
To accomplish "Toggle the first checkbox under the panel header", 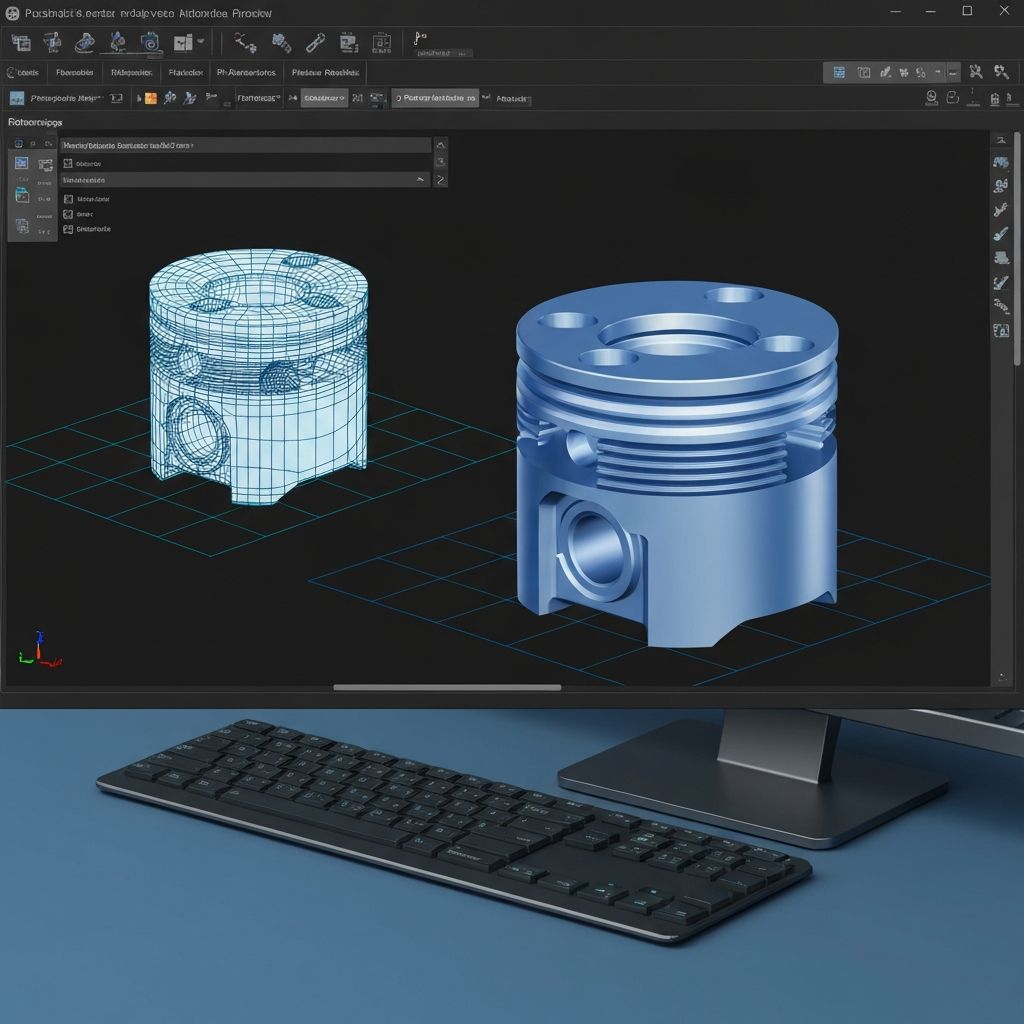I will coord(68,163).
